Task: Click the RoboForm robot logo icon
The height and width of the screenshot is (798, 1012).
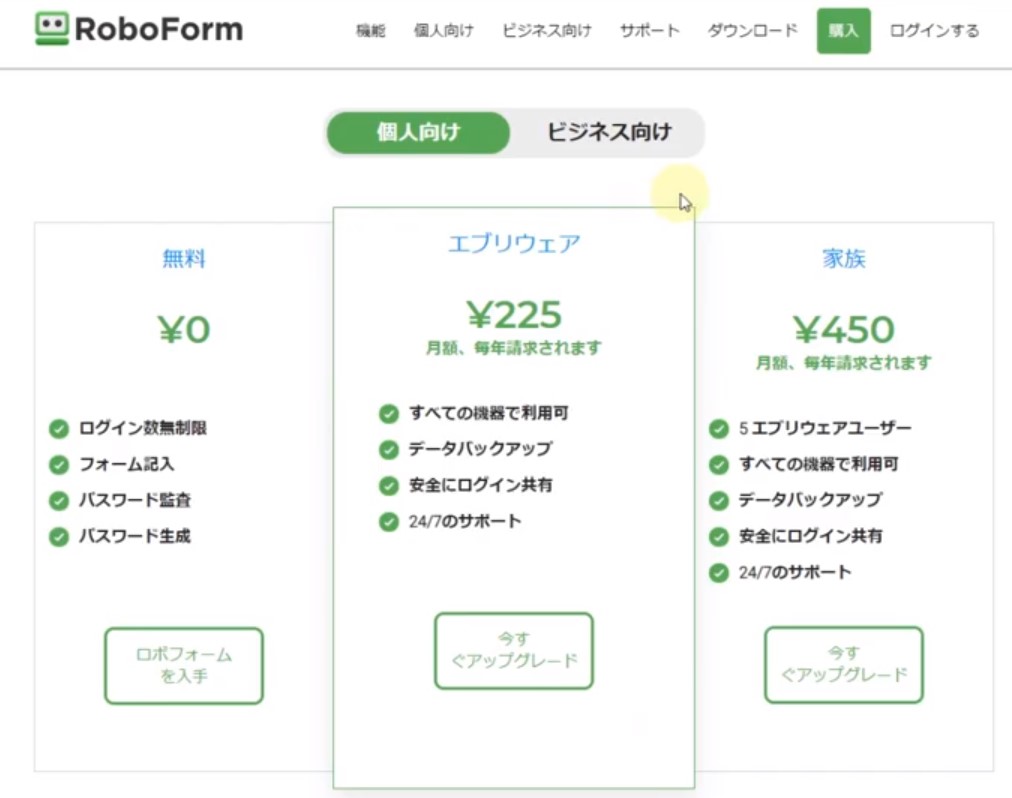Action: [x=52, y=29]
